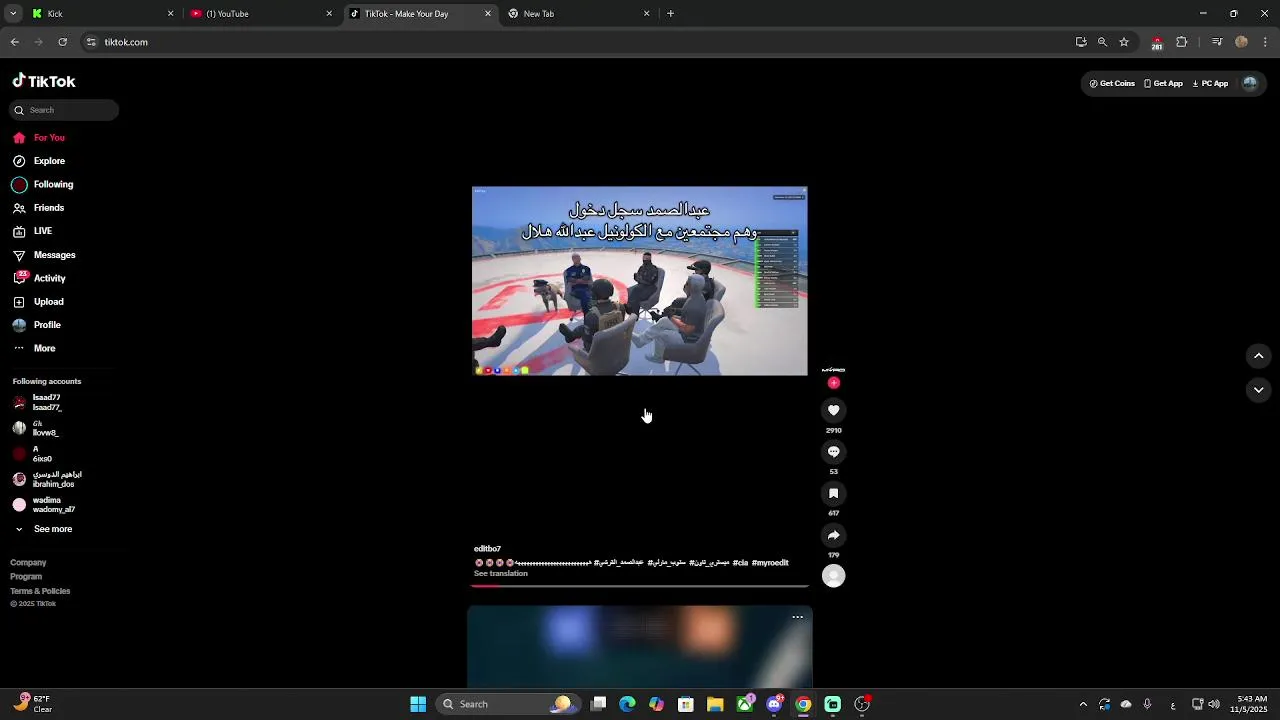Open a new browser tab with plus
This screenshot has height=720, width=1280.
point(670,14)
